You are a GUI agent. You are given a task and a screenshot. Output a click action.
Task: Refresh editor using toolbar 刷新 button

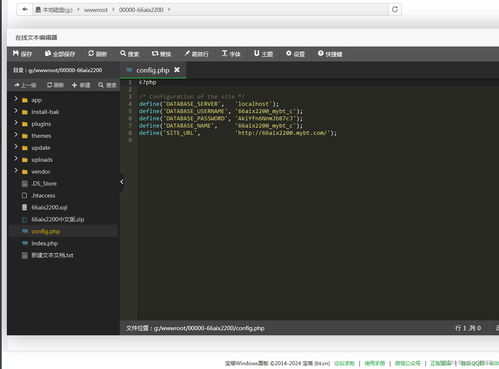97,54
